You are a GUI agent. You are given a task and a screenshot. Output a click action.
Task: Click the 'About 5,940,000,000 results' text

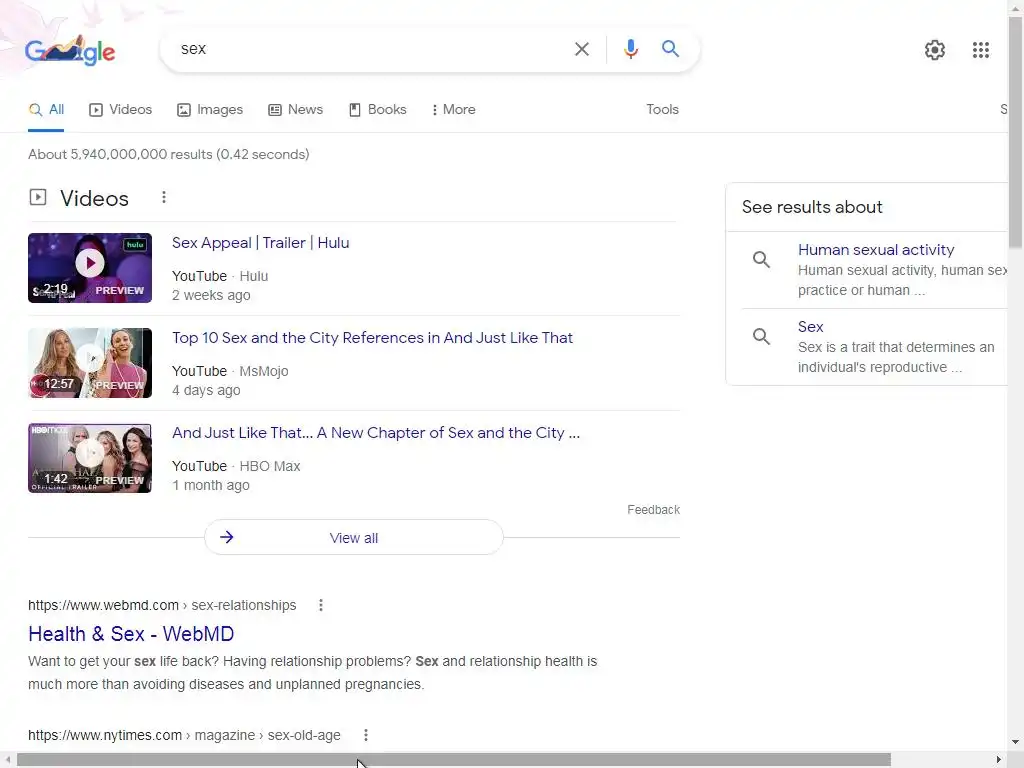point(168,155)
